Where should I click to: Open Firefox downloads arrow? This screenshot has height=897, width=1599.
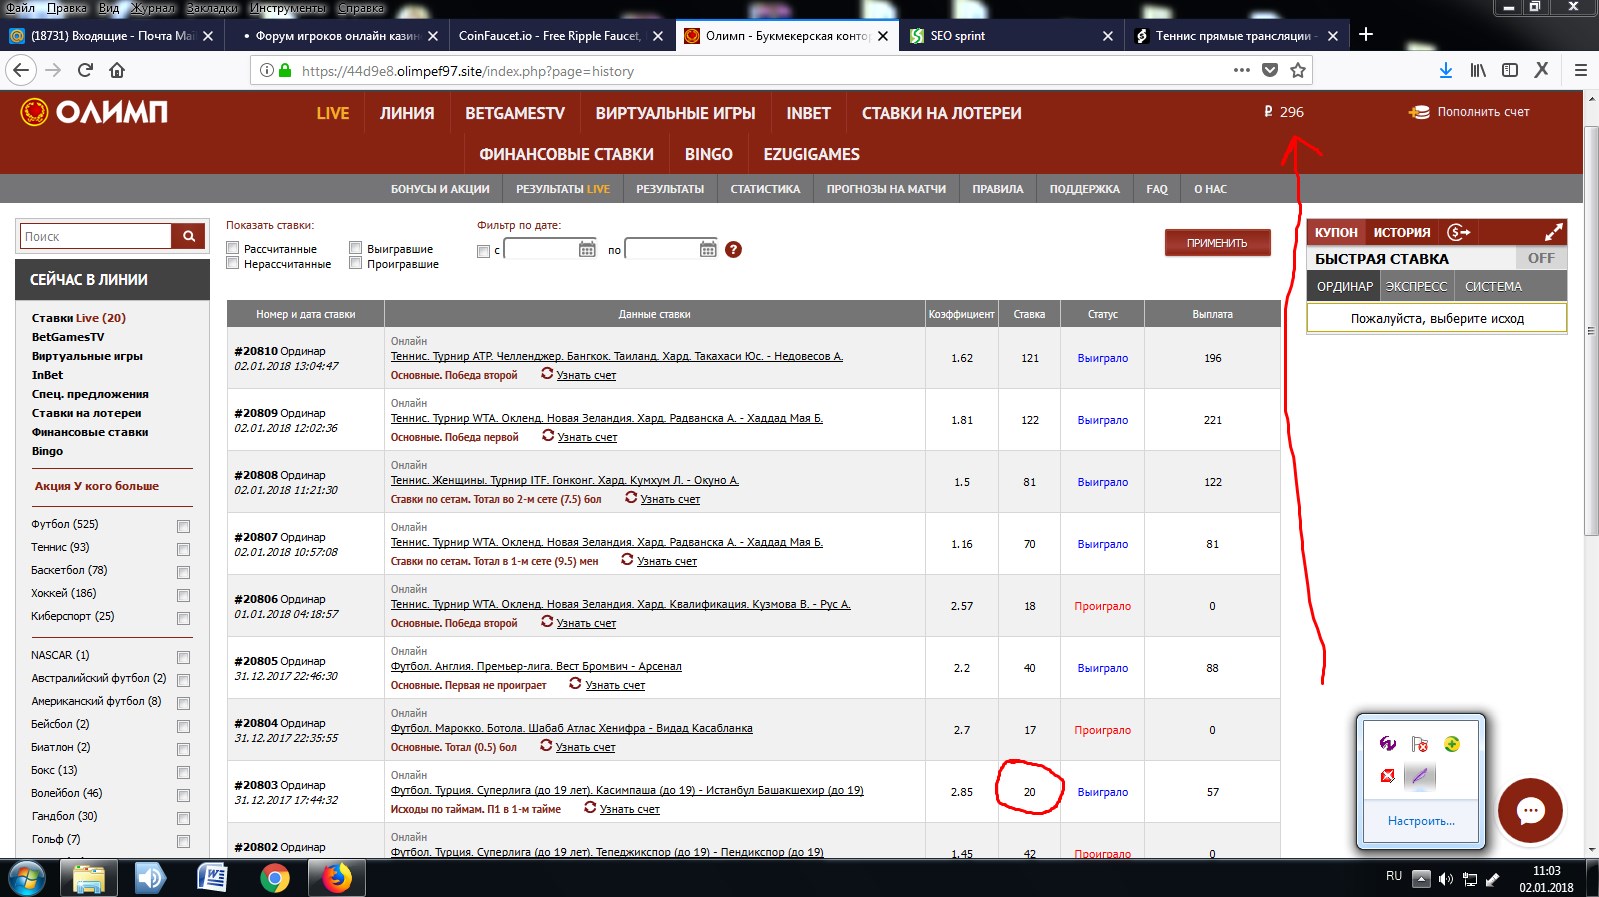click(x=1445, y=70)
